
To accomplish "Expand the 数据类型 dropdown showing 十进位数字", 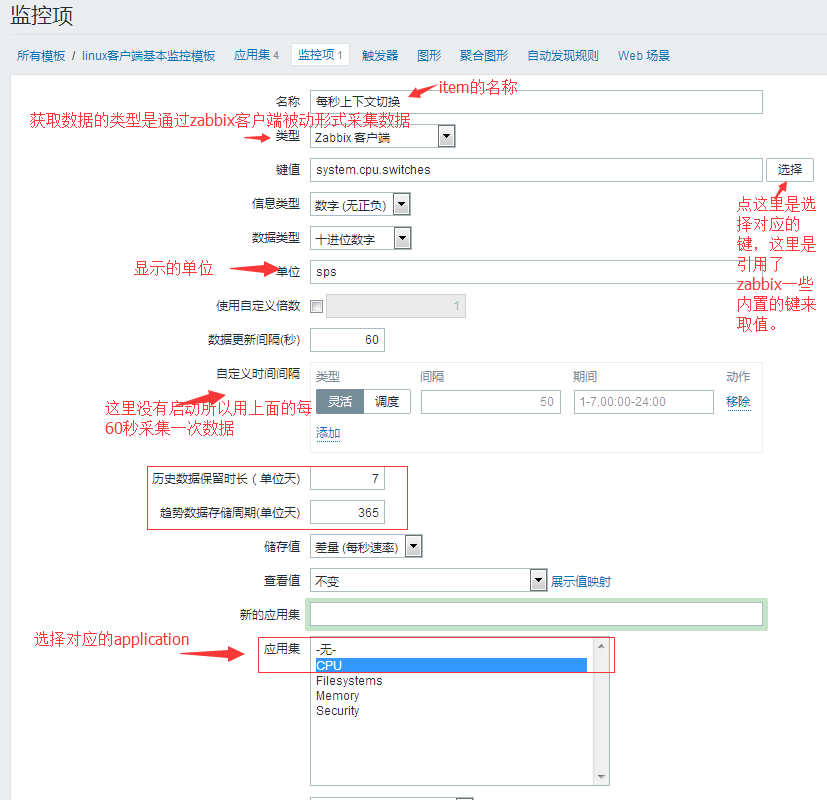I will 360,238.
